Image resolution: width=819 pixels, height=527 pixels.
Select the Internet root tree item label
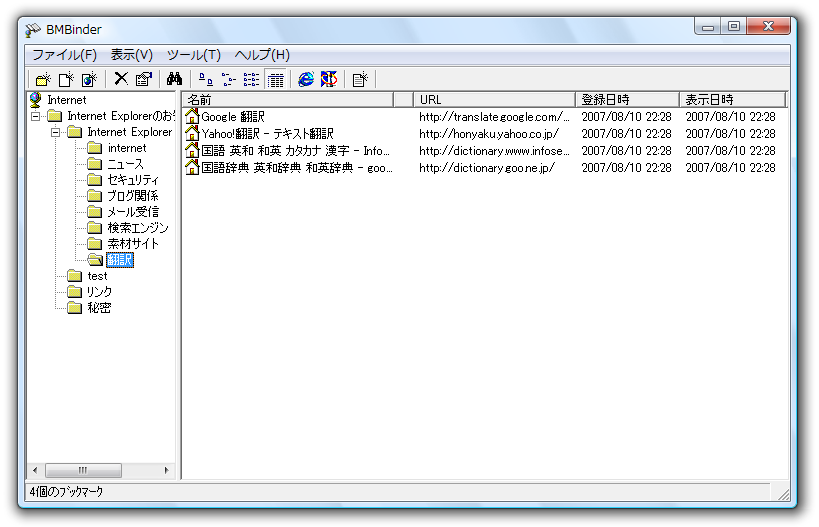(x=67, y=100)
